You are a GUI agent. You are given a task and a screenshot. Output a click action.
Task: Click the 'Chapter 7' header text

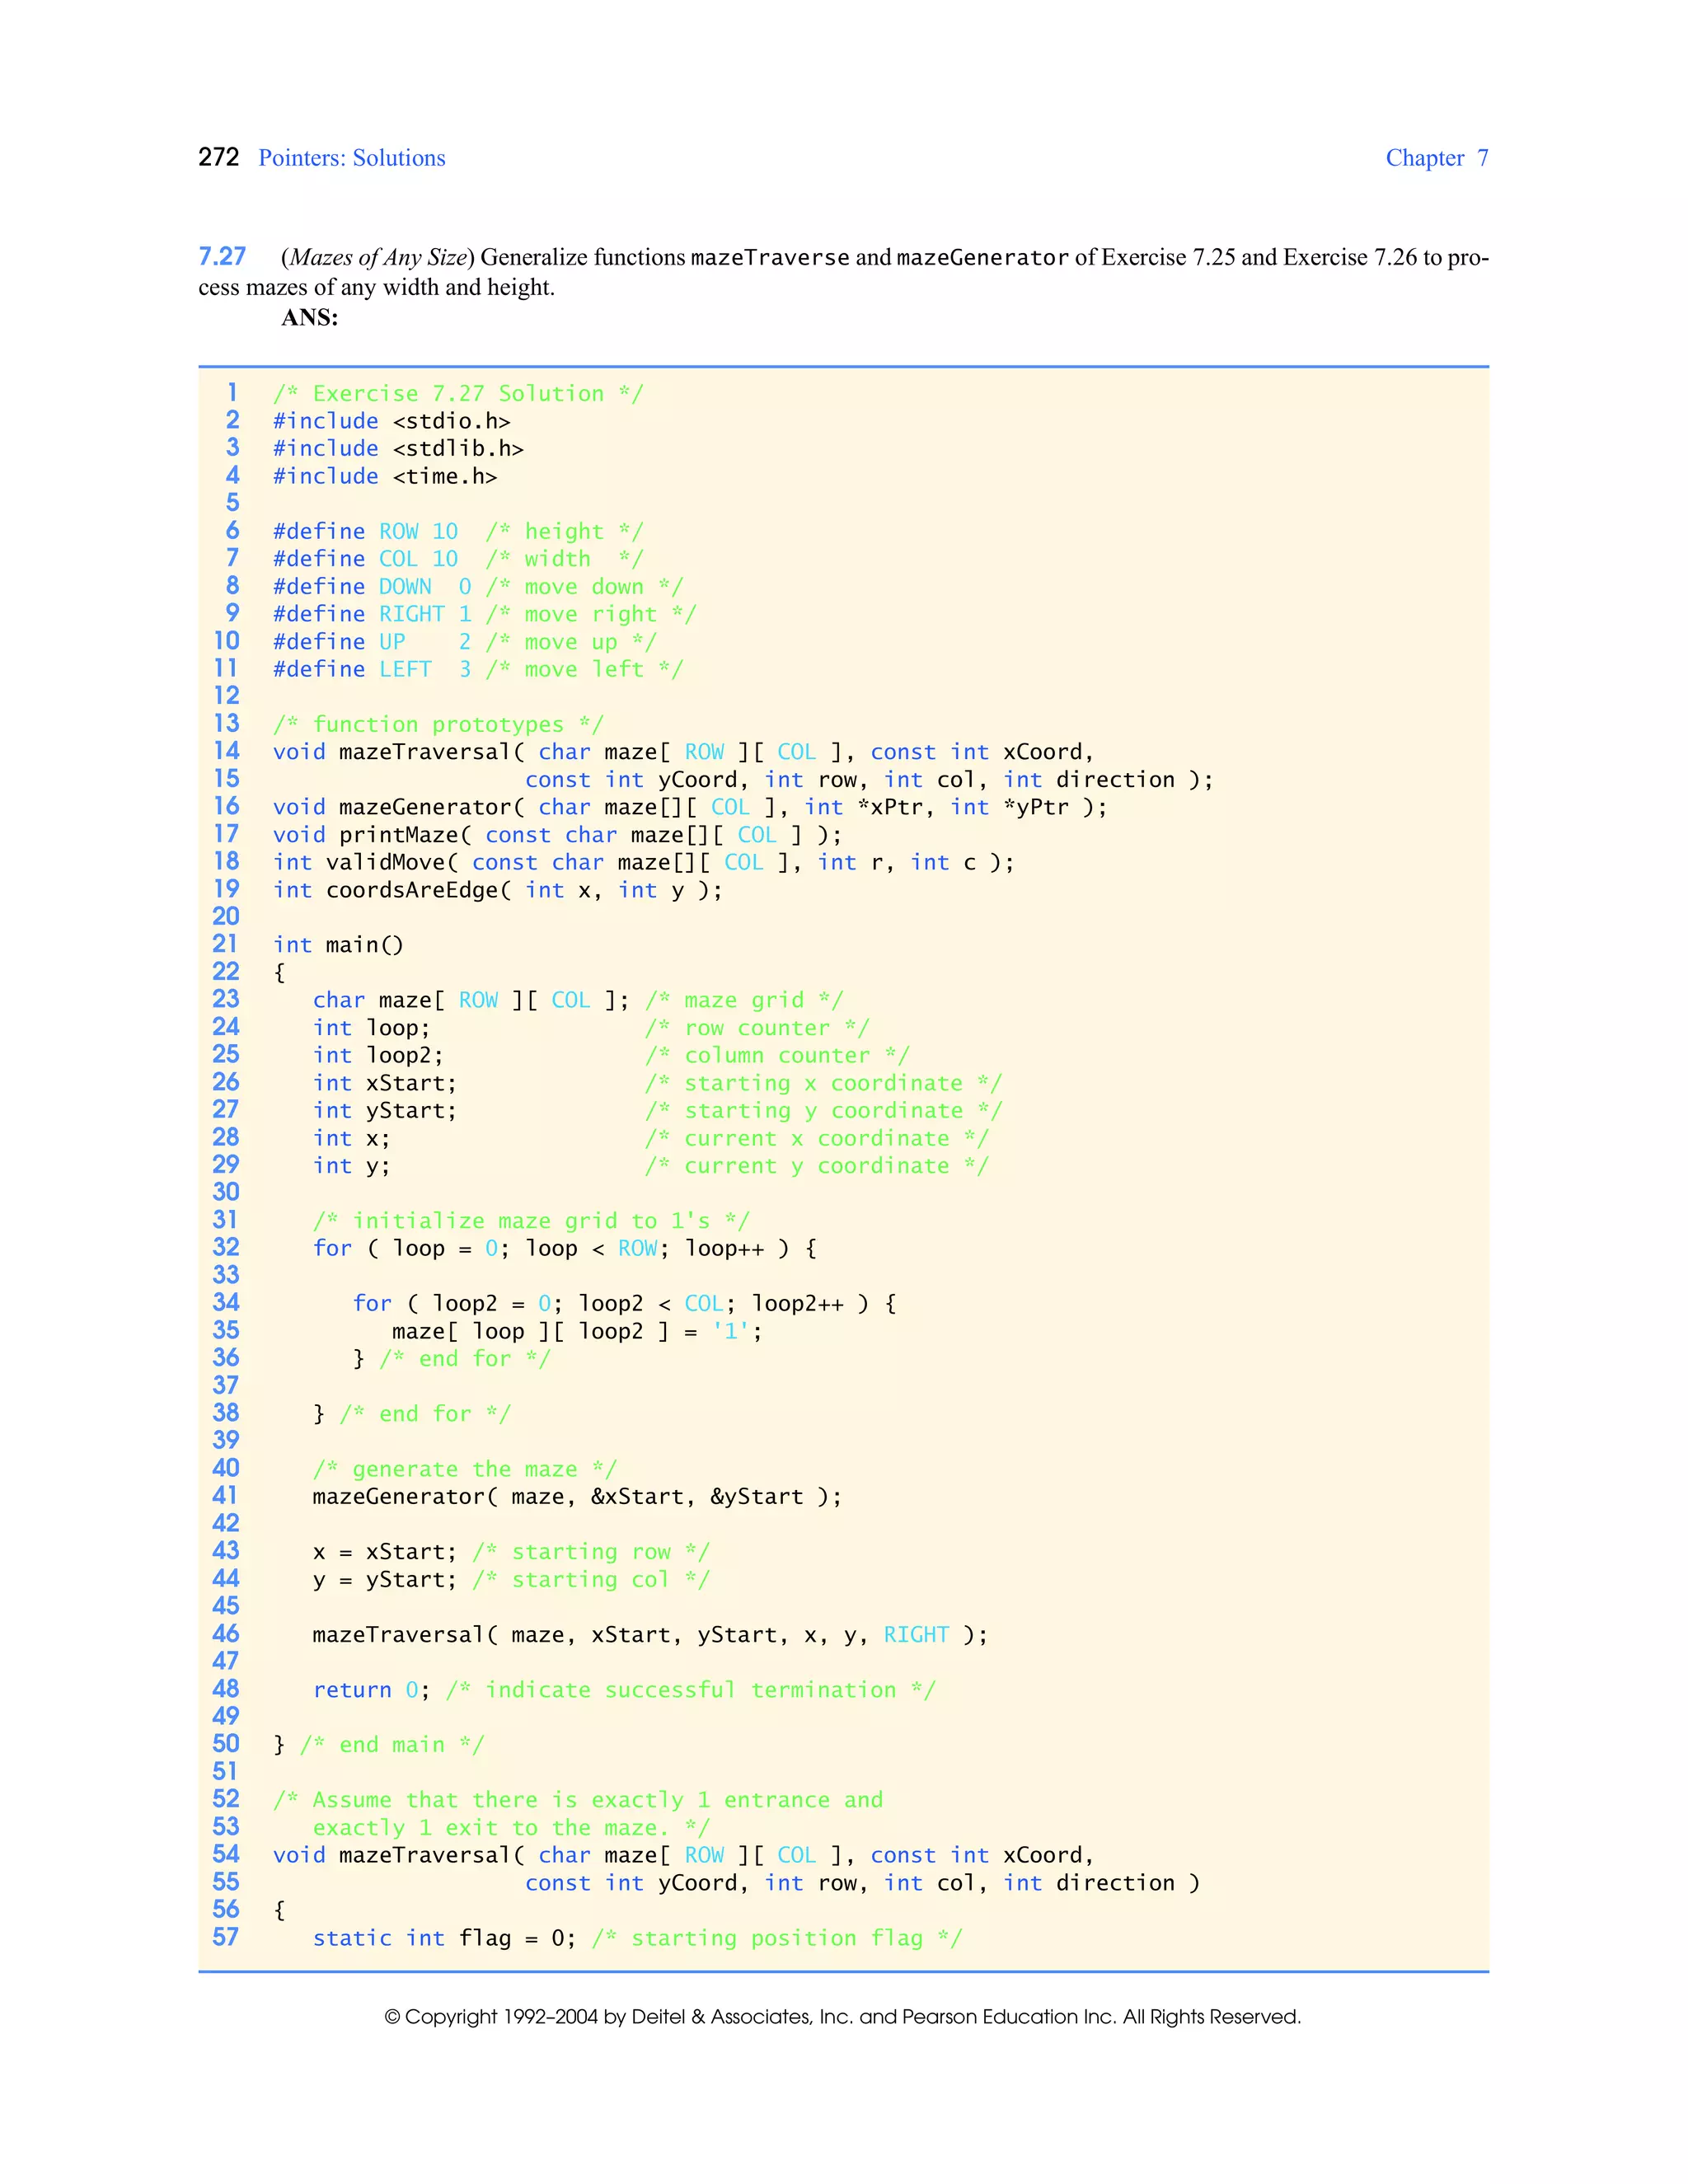click(x=1435, y=158)
